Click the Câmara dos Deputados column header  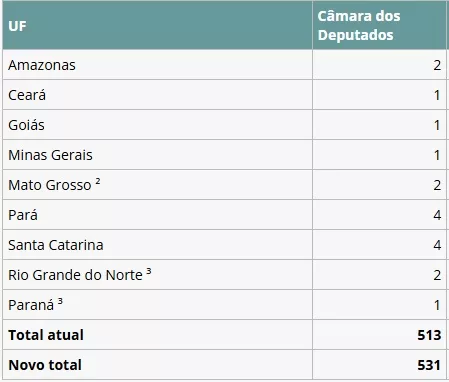[359, 25]
